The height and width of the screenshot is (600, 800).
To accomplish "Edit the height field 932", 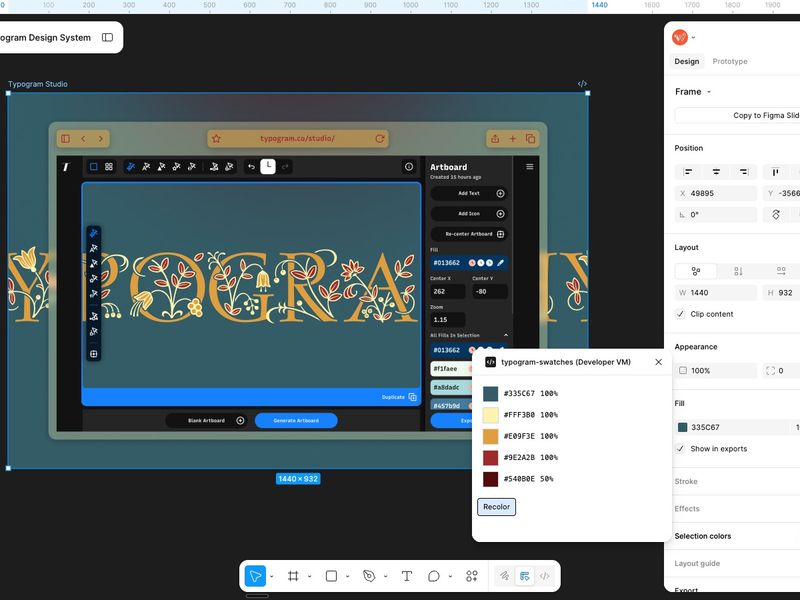I will point(782,293).
